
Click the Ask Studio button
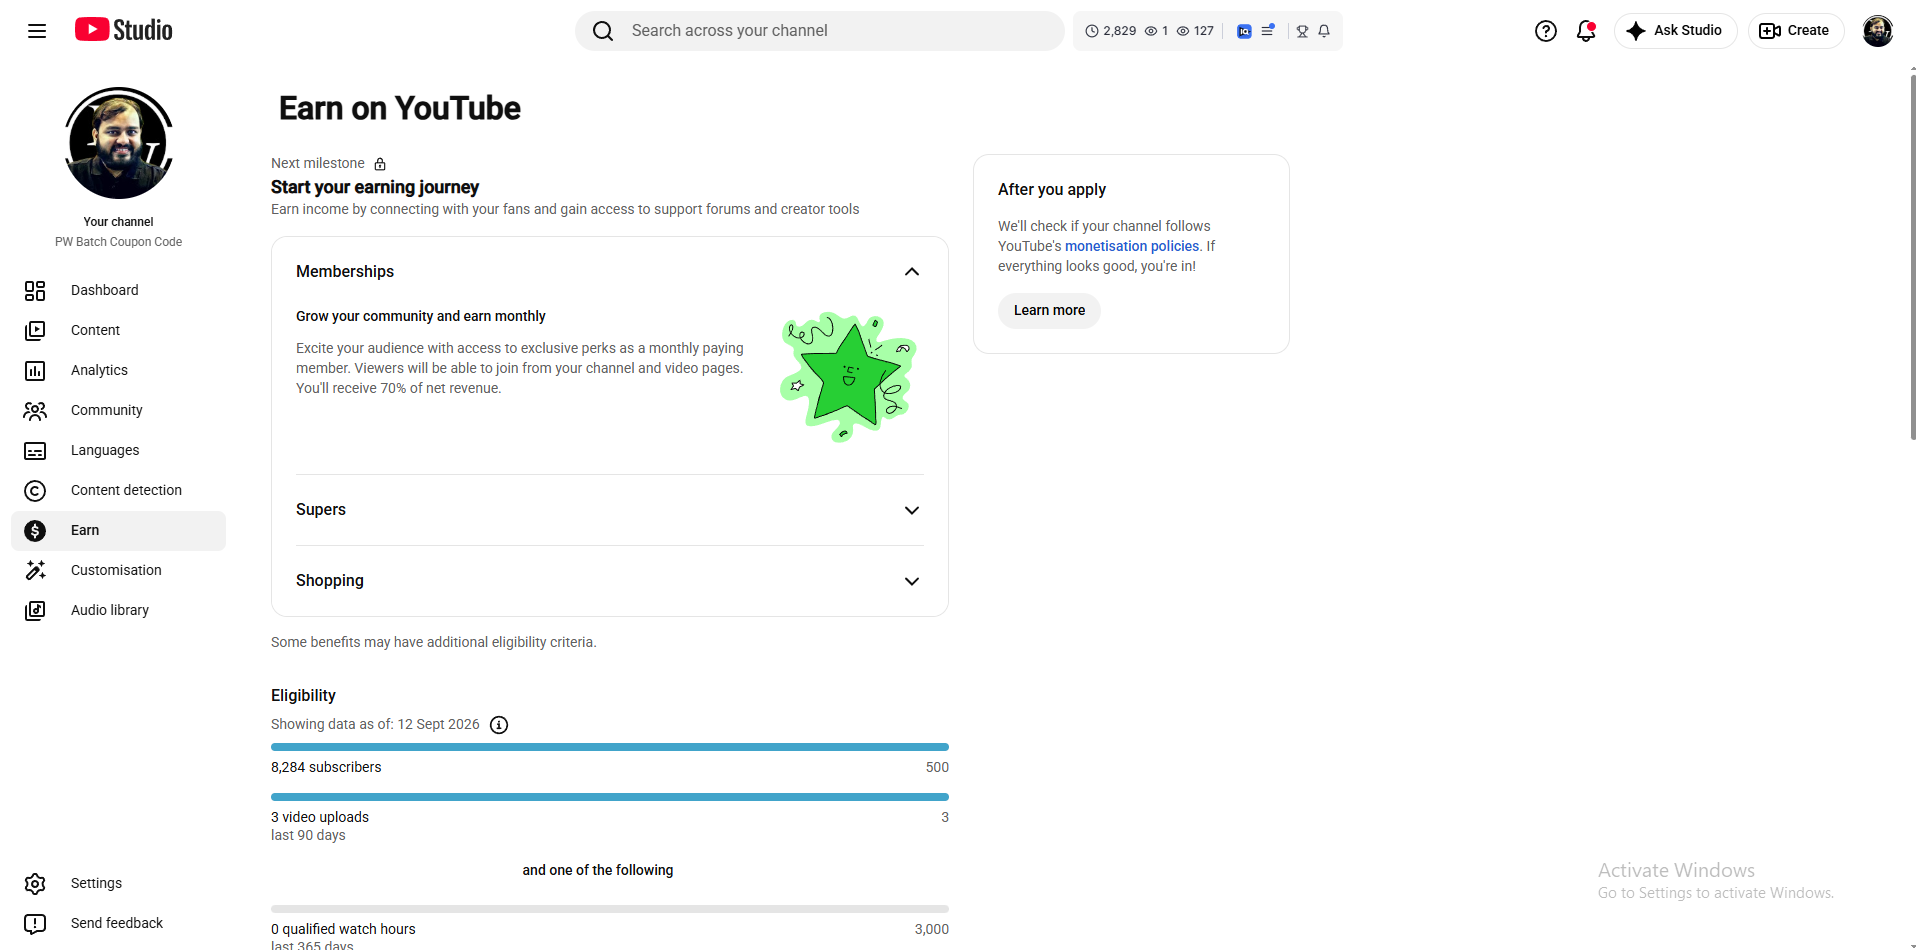point(1675,31)
